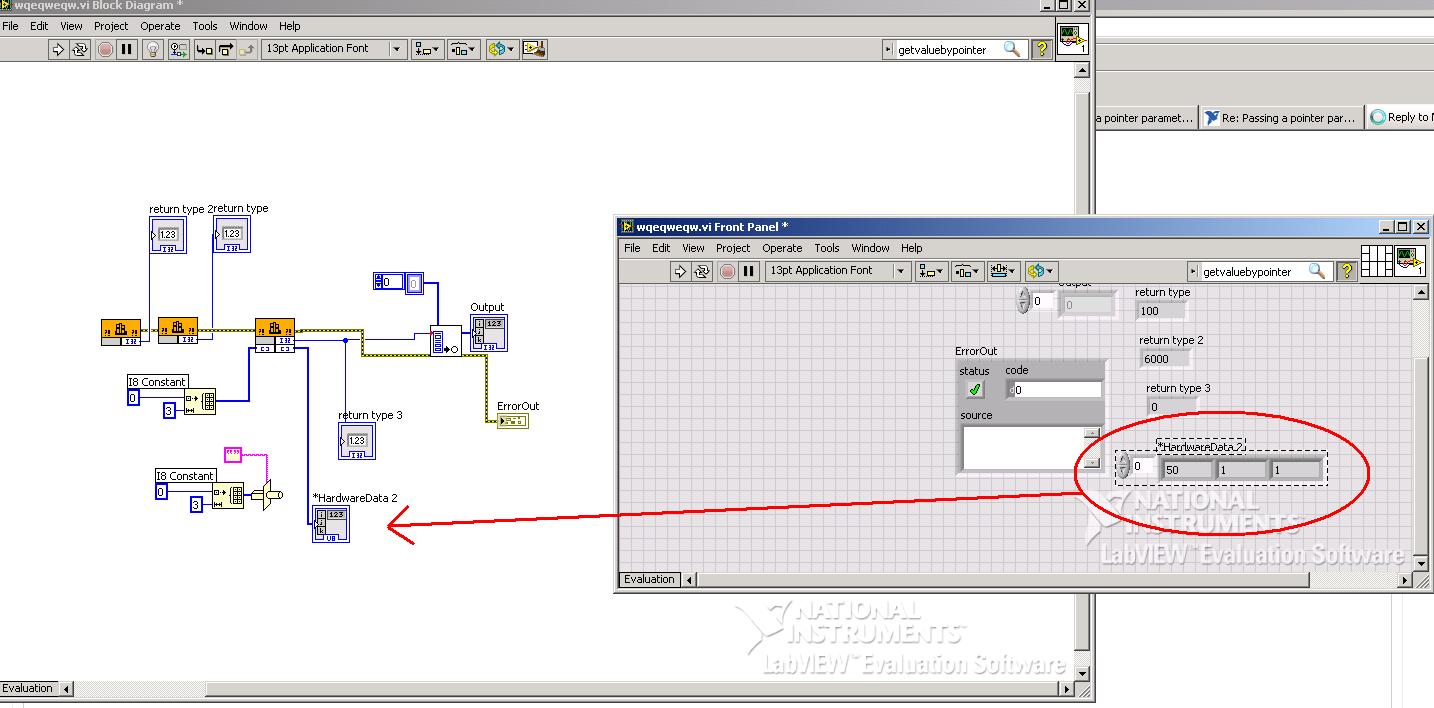Click Step Into on Block Diagram toolbar

204,49
